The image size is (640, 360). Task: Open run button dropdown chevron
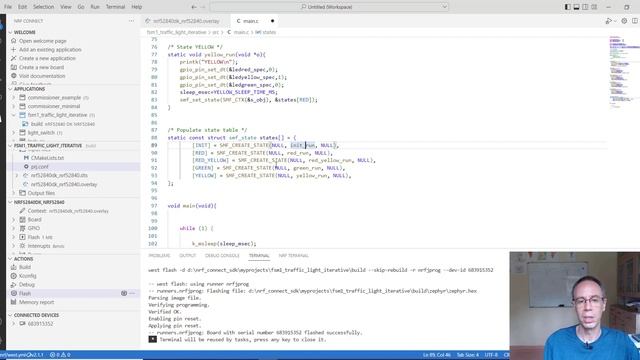click(x=615, y=21)
